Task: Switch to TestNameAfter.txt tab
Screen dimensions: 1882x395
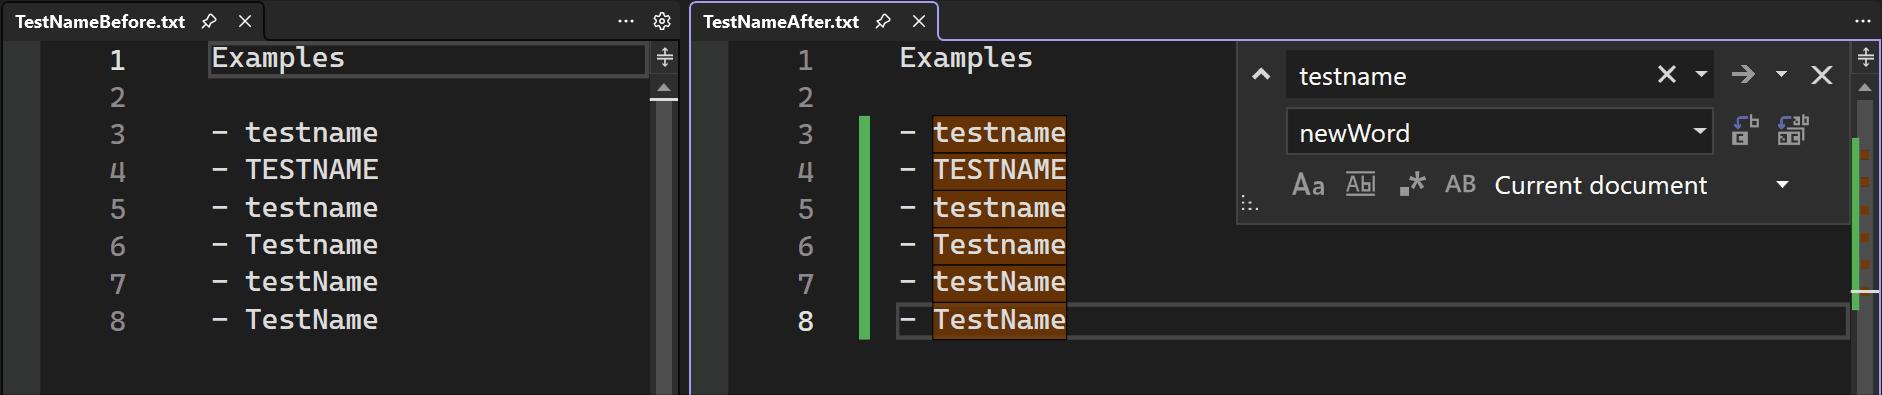Action: (781, 21)
